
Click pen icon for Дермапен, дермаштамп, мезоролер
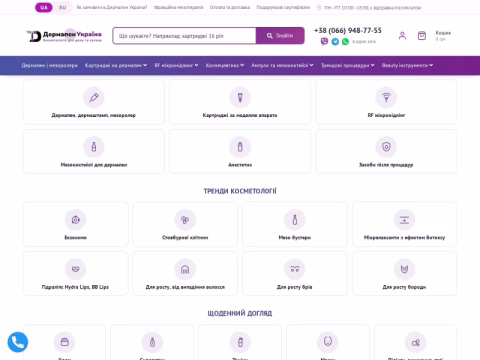[94, 97]
